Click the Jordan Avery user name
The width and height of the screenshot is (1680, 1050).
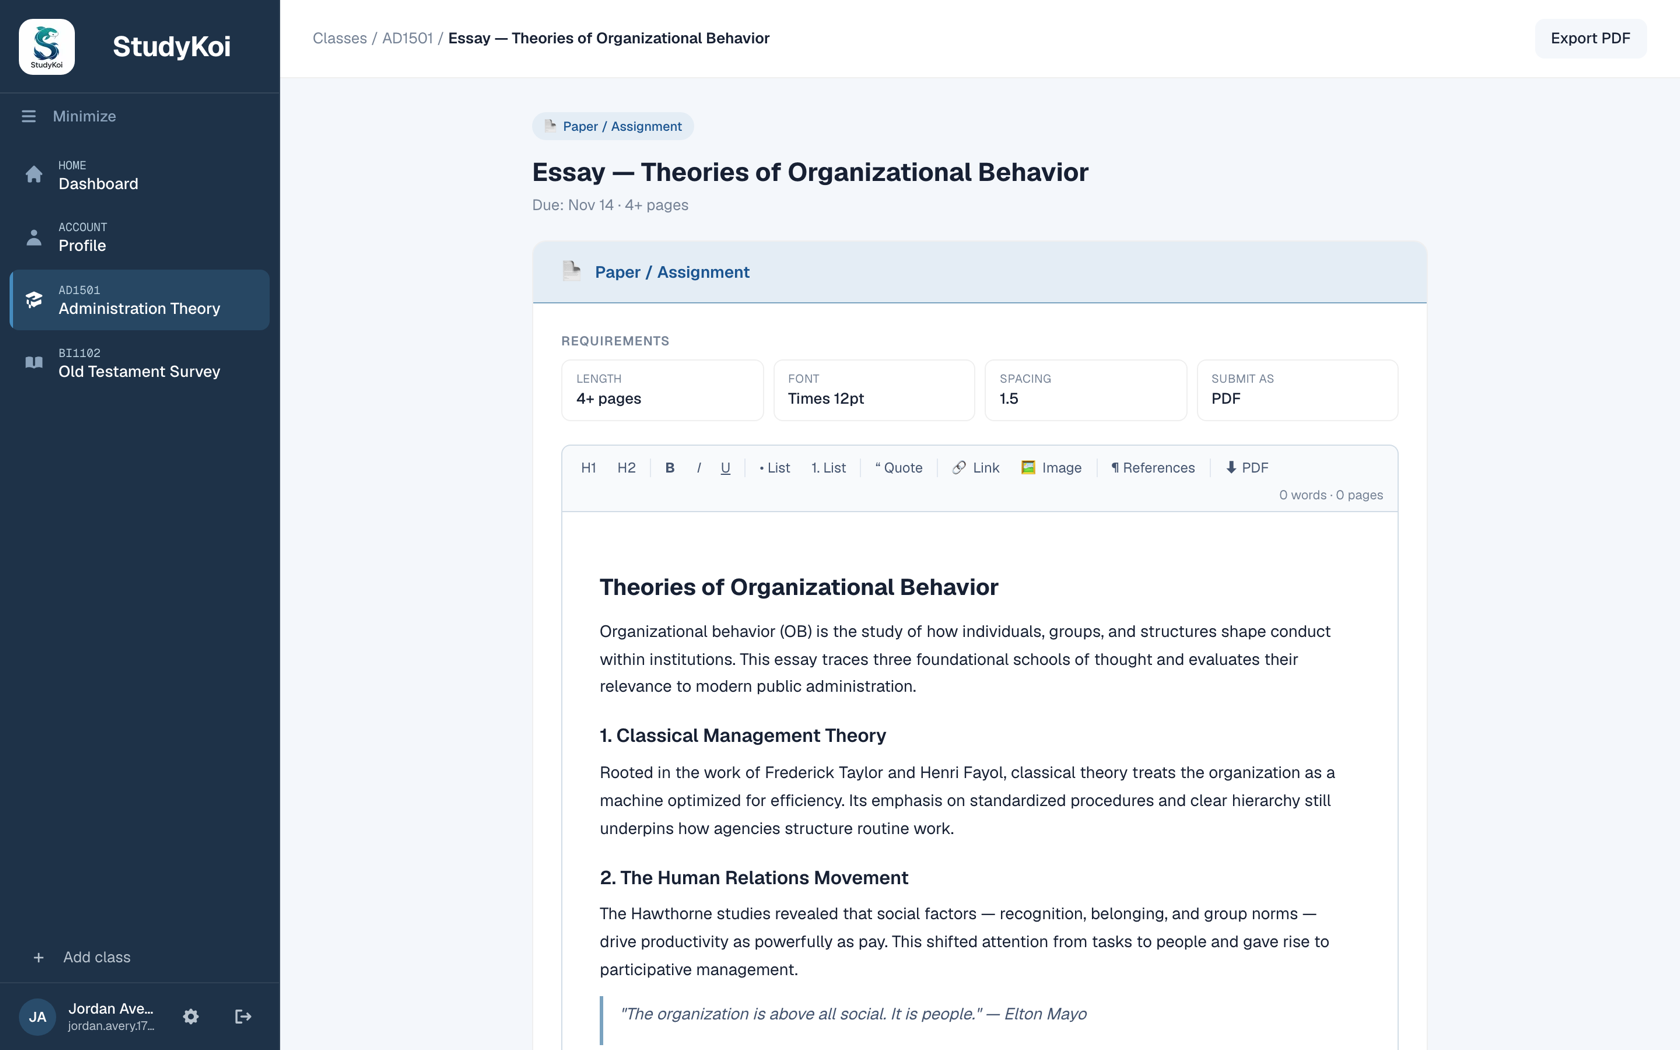[111, 1008]
